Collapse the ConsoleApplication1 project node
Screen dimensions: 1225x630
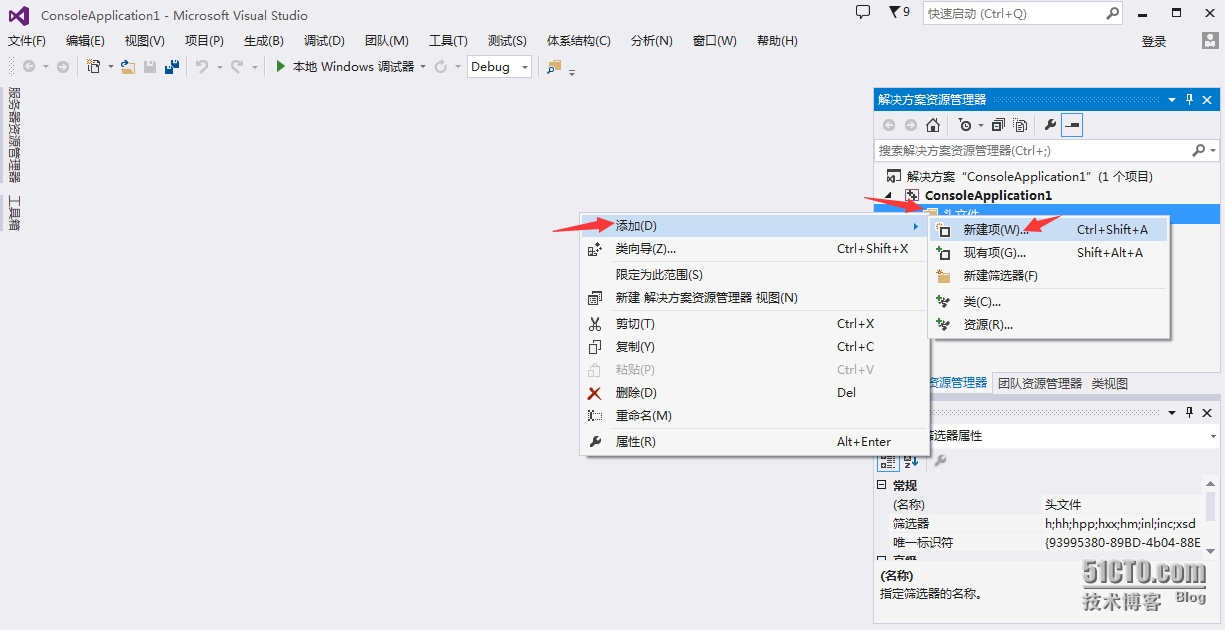pos(887,195)
